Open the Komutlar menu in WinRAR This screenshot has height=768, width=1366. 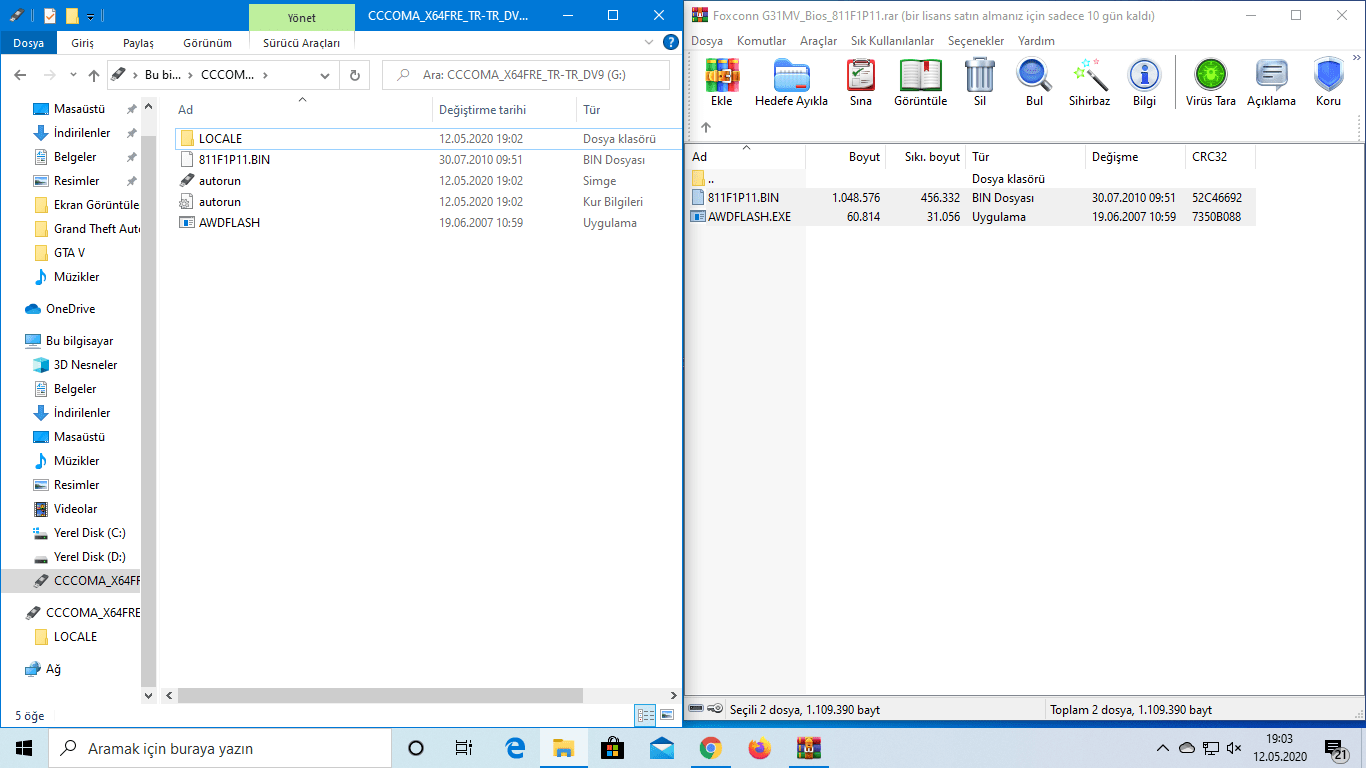(762, 41)
